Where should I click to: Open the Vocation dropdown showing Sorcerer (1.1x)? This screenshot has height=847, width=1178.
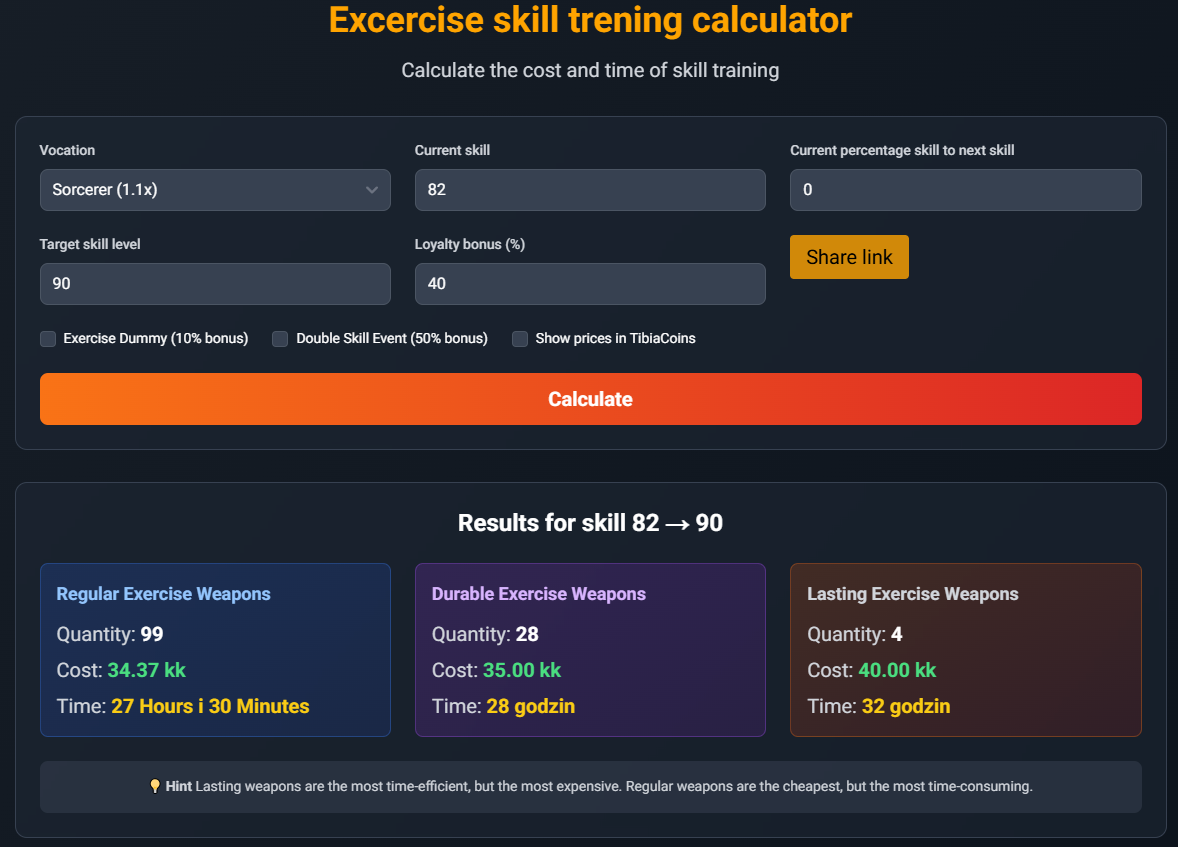(x=215, y=189)
